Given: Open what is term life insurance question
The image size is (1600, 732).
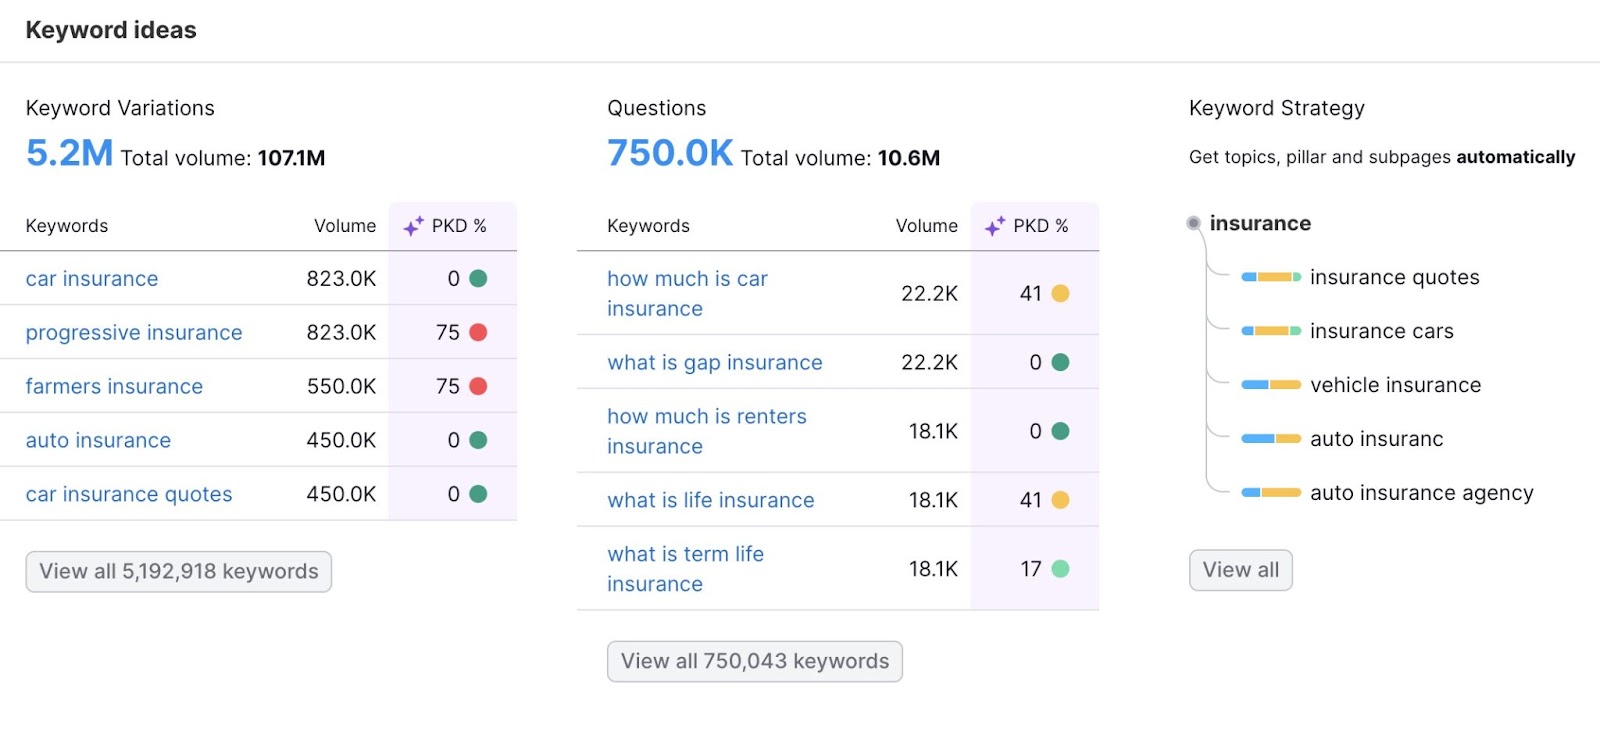Looking at the screenshot, I should click(685, 569).
